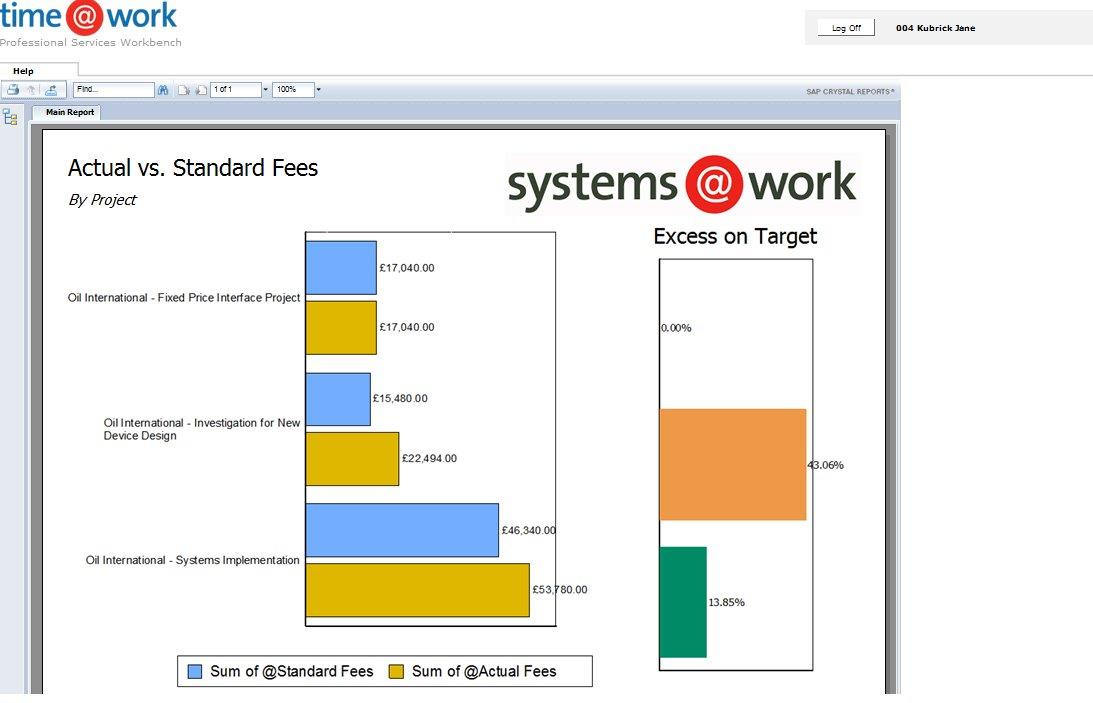This screenshot has width=1093, height=703.
Task: Click the 'By Project' subtitle
Action: (102, 200)
